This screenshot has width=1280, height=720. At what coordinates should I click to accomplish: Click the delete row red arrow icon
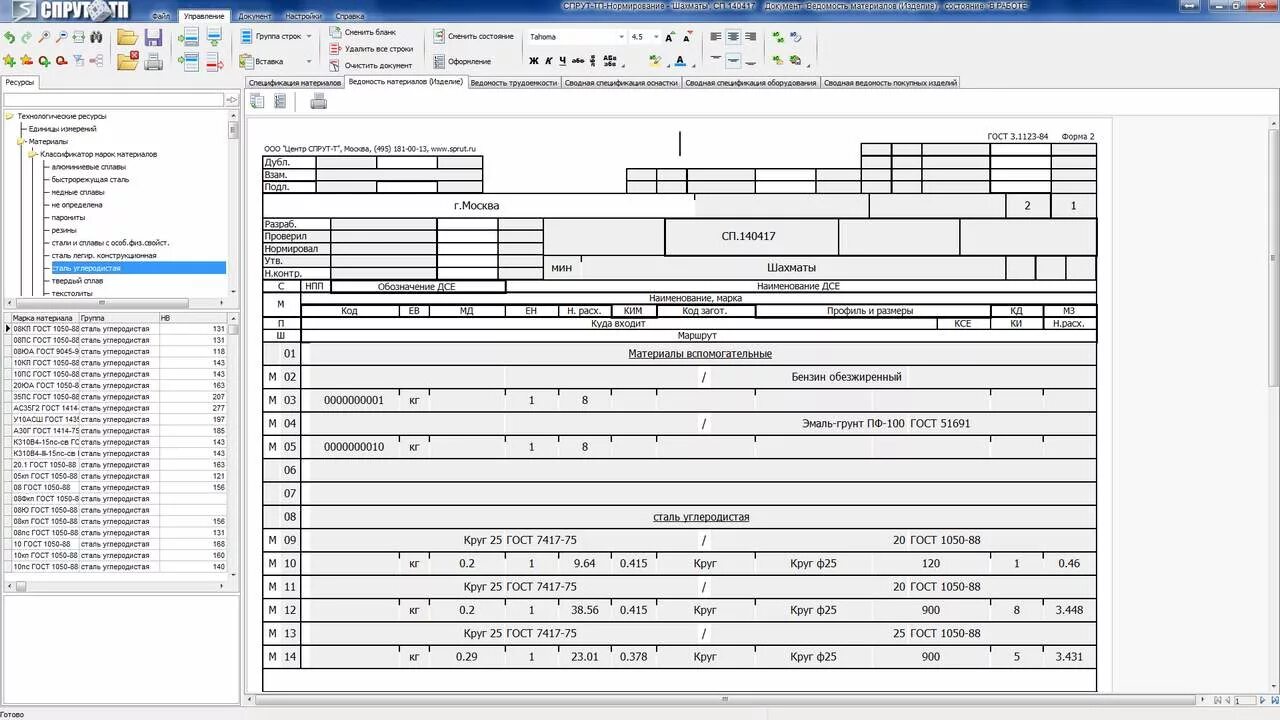click(x=214, y=62)
